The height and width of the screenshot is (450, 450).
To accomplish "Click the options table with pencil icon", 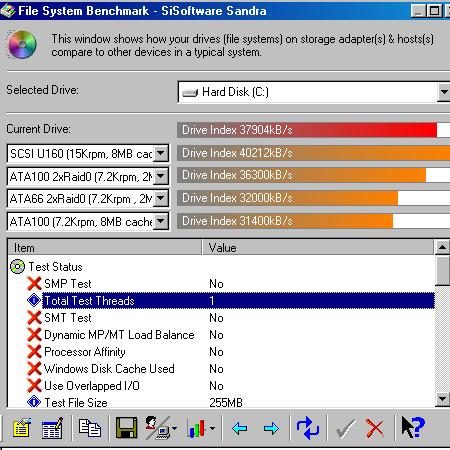I will [x=52, y=428].
